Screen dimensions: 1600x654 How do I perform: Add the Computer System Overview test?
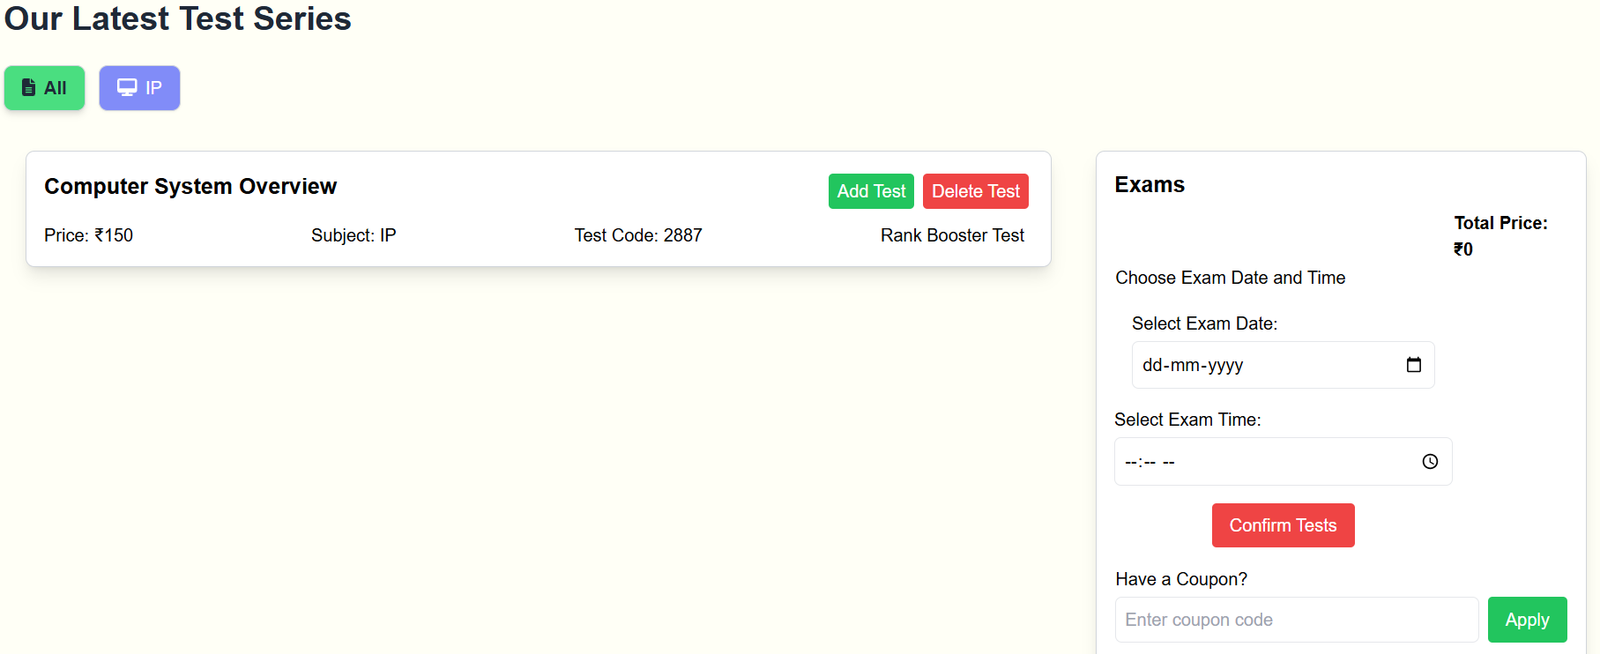coord(871,191)
